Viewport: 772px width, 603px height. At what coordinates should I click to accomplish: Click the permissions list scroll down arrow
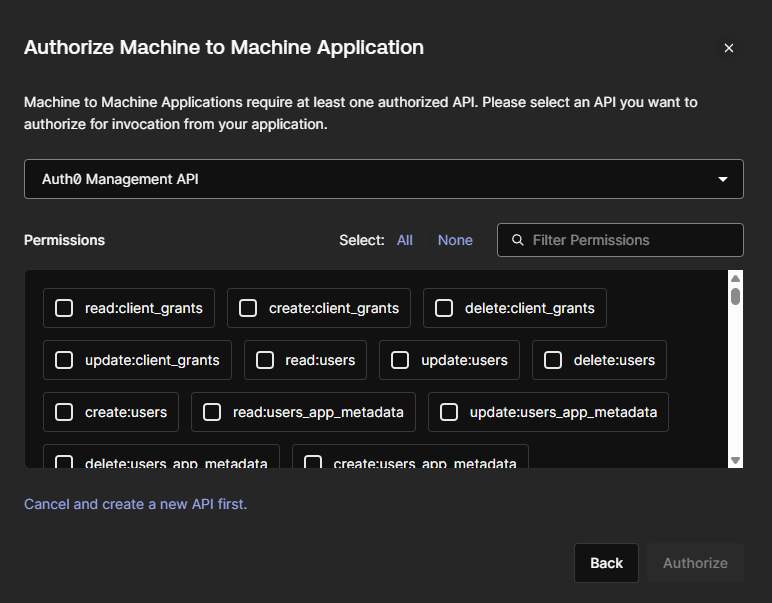[x=736, y=460]
